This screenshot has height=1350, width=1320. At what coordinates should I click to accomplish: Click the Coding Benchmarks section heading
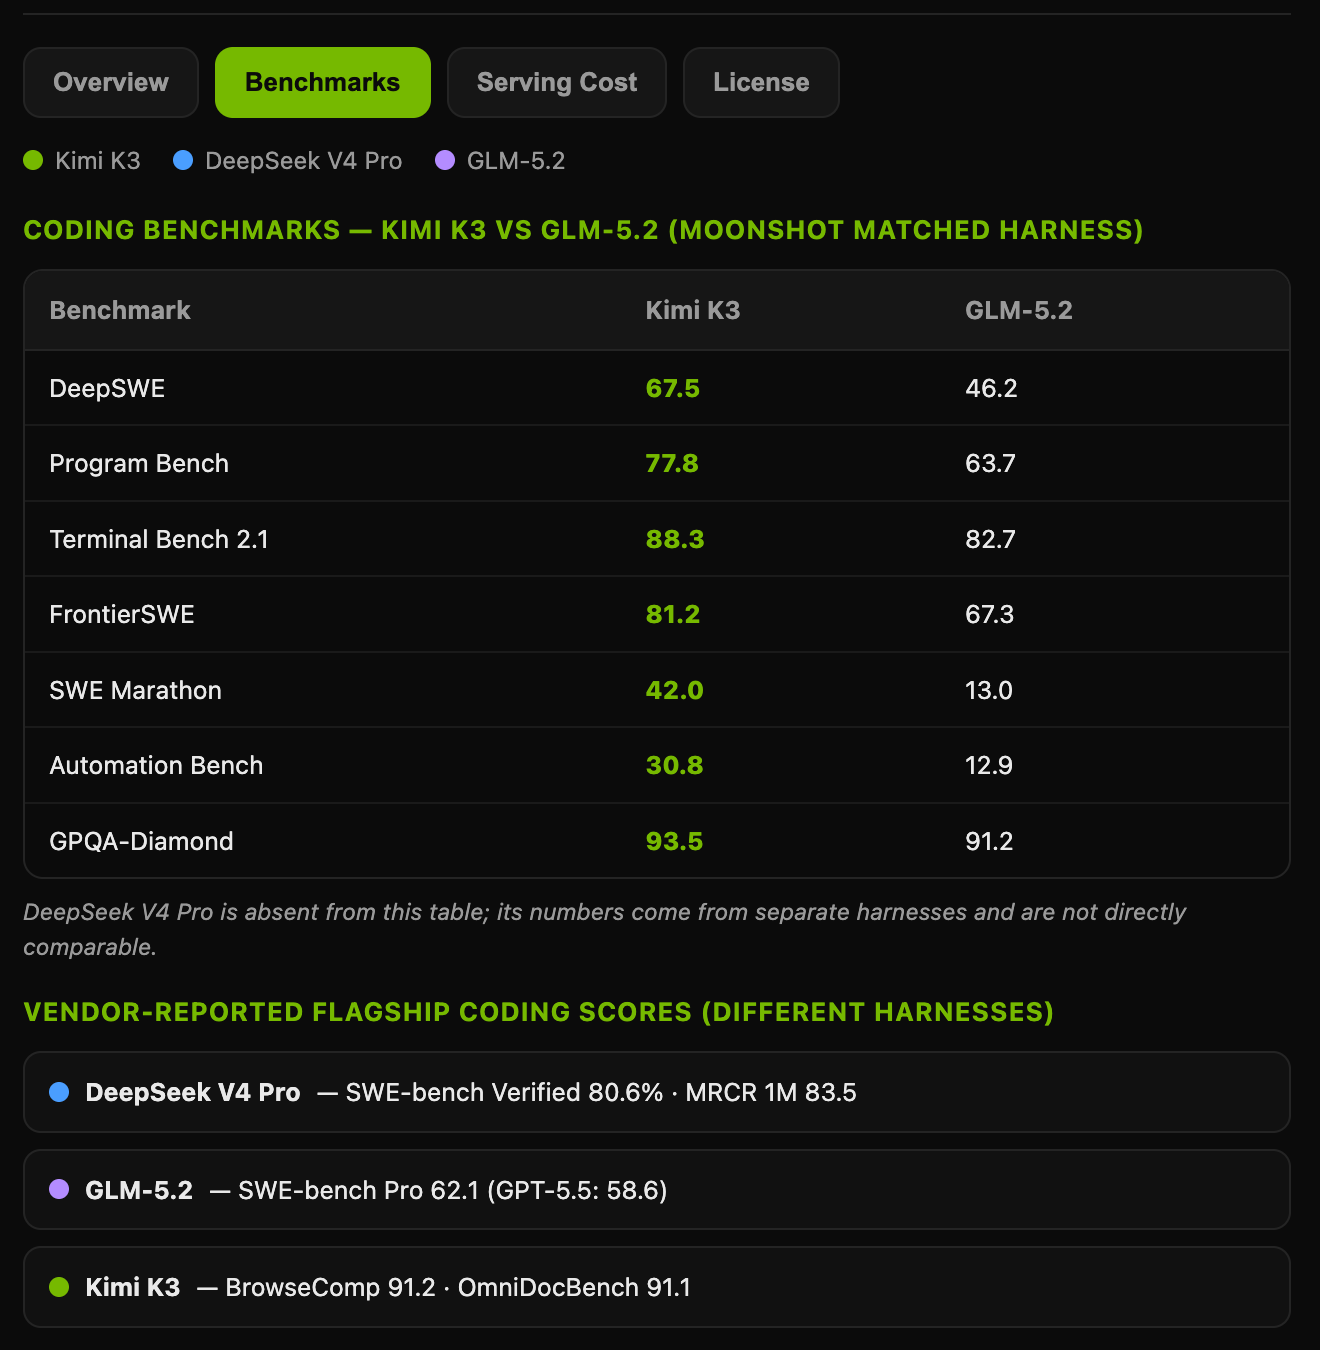tap(583, 230)
